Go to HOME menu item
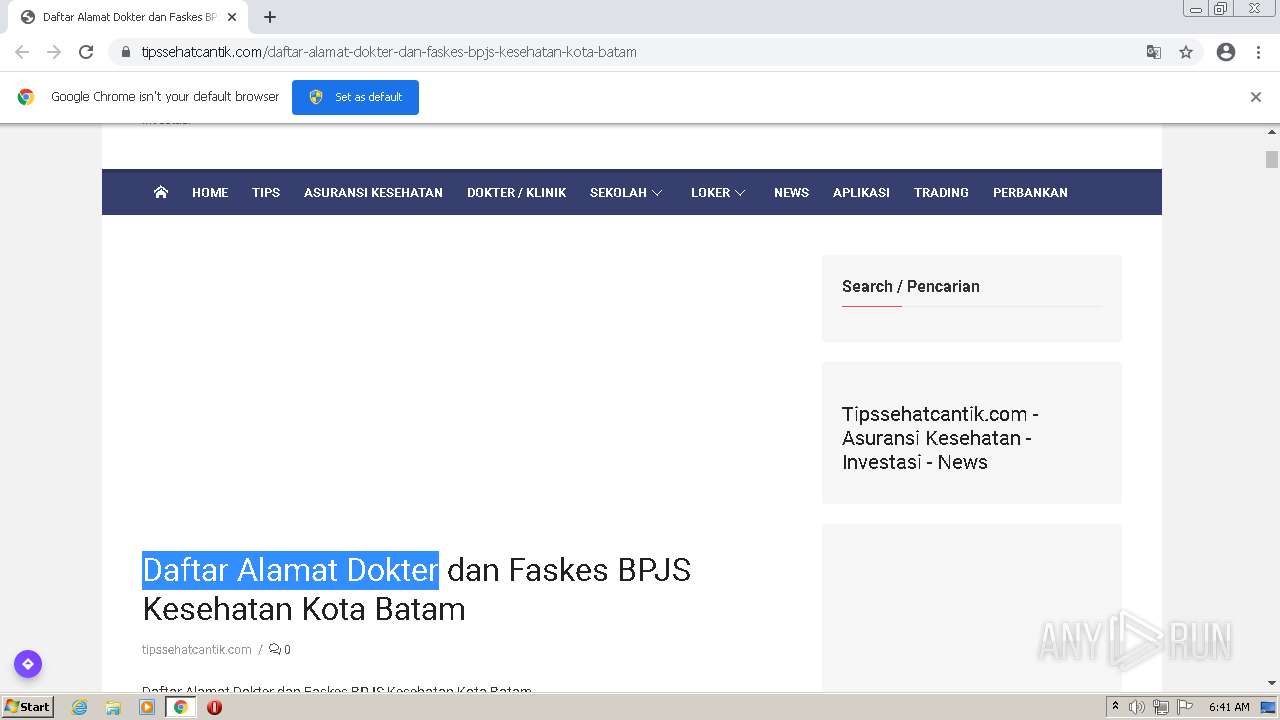 click(210, 192)
